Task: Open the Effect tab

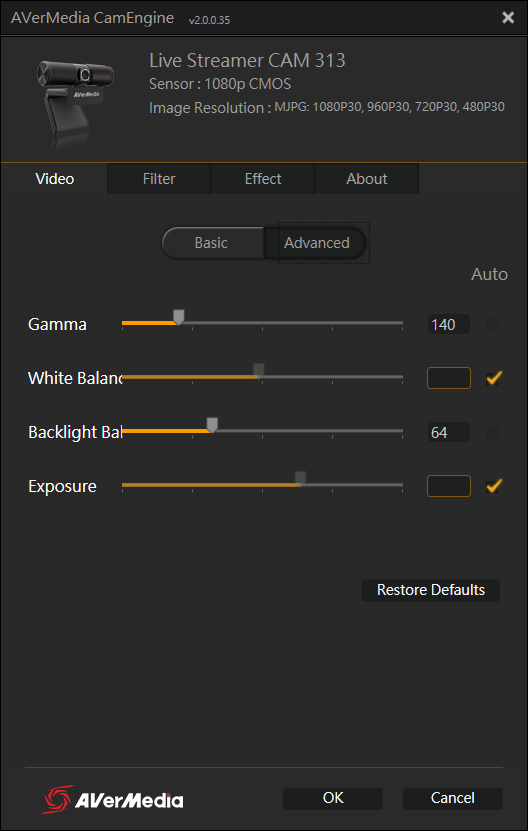Action: coord(263,179)
